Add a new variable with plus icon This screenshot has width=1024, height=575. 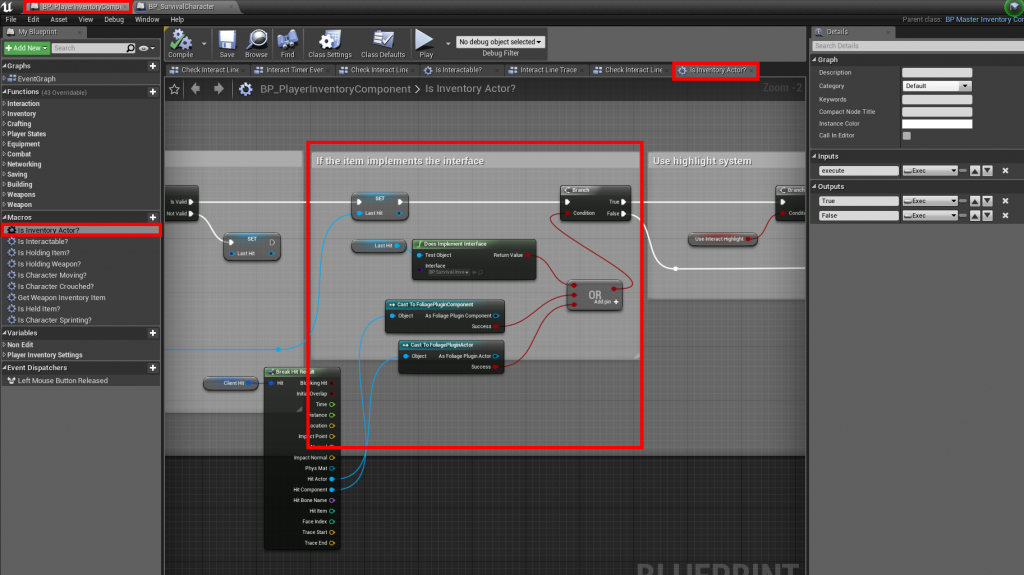point(153,333)
